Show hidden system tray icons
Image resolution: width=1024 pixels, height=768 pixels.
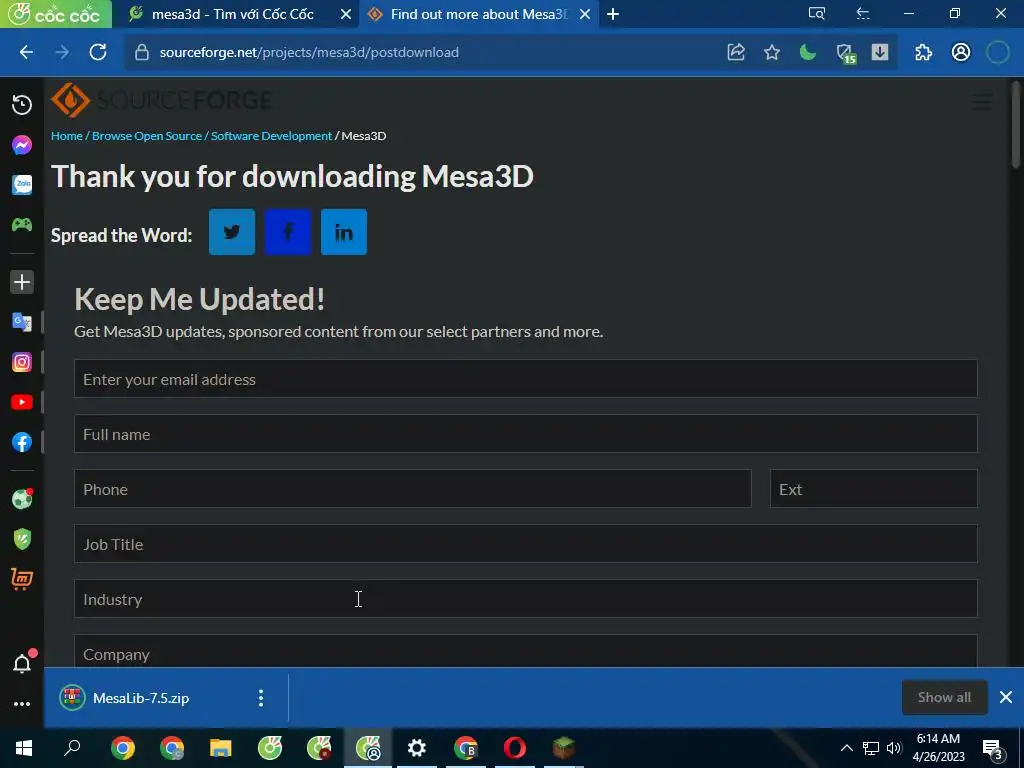pyautogui.click(x=846, y=748)
